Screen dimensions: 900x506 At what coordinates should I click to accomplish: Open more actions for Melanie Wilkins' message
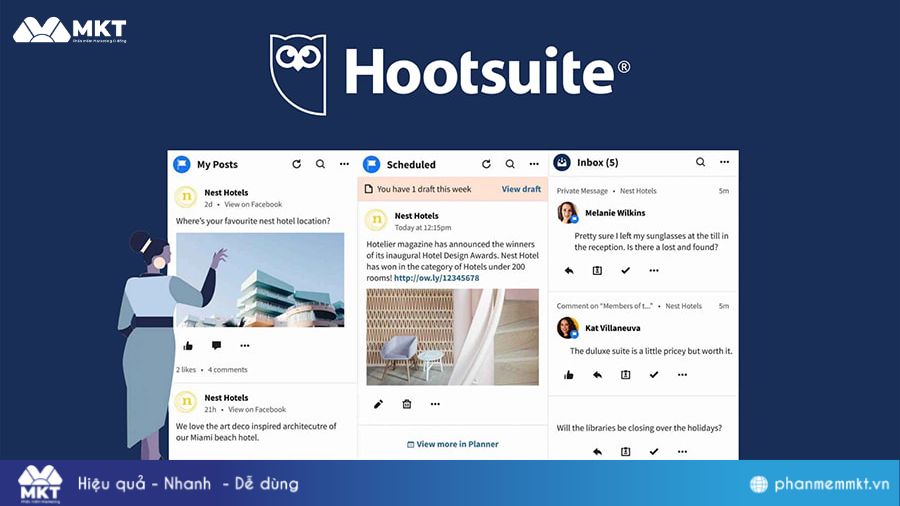point(654,270)
